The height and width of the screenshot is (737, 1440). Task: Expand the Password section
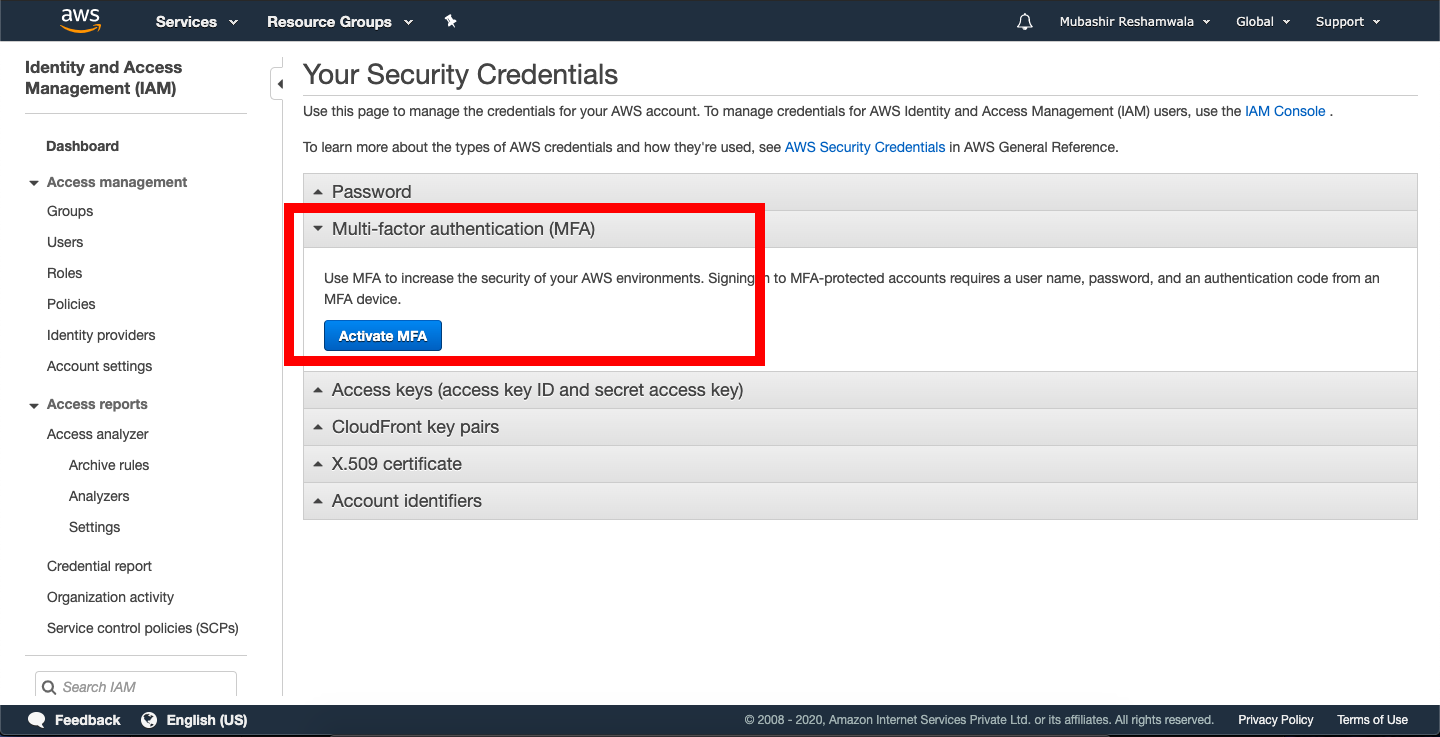coord(860,192)
